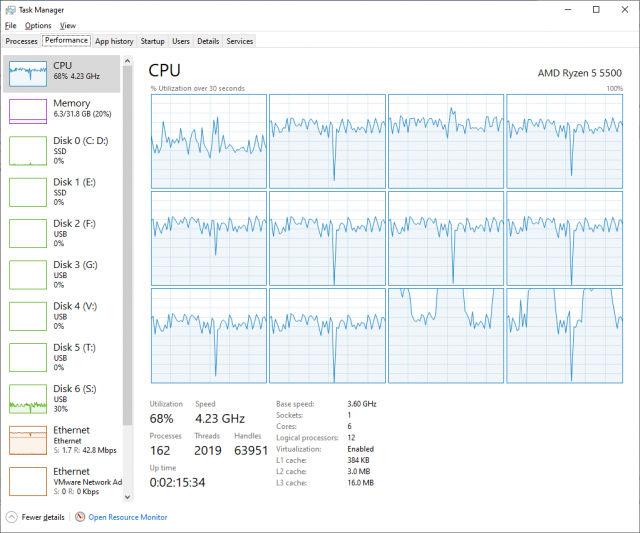Image resolution: width=640 pixels, height=533 pixels.
Task: Open the Ethernet throughput graph icon
Action: point(28,440)
